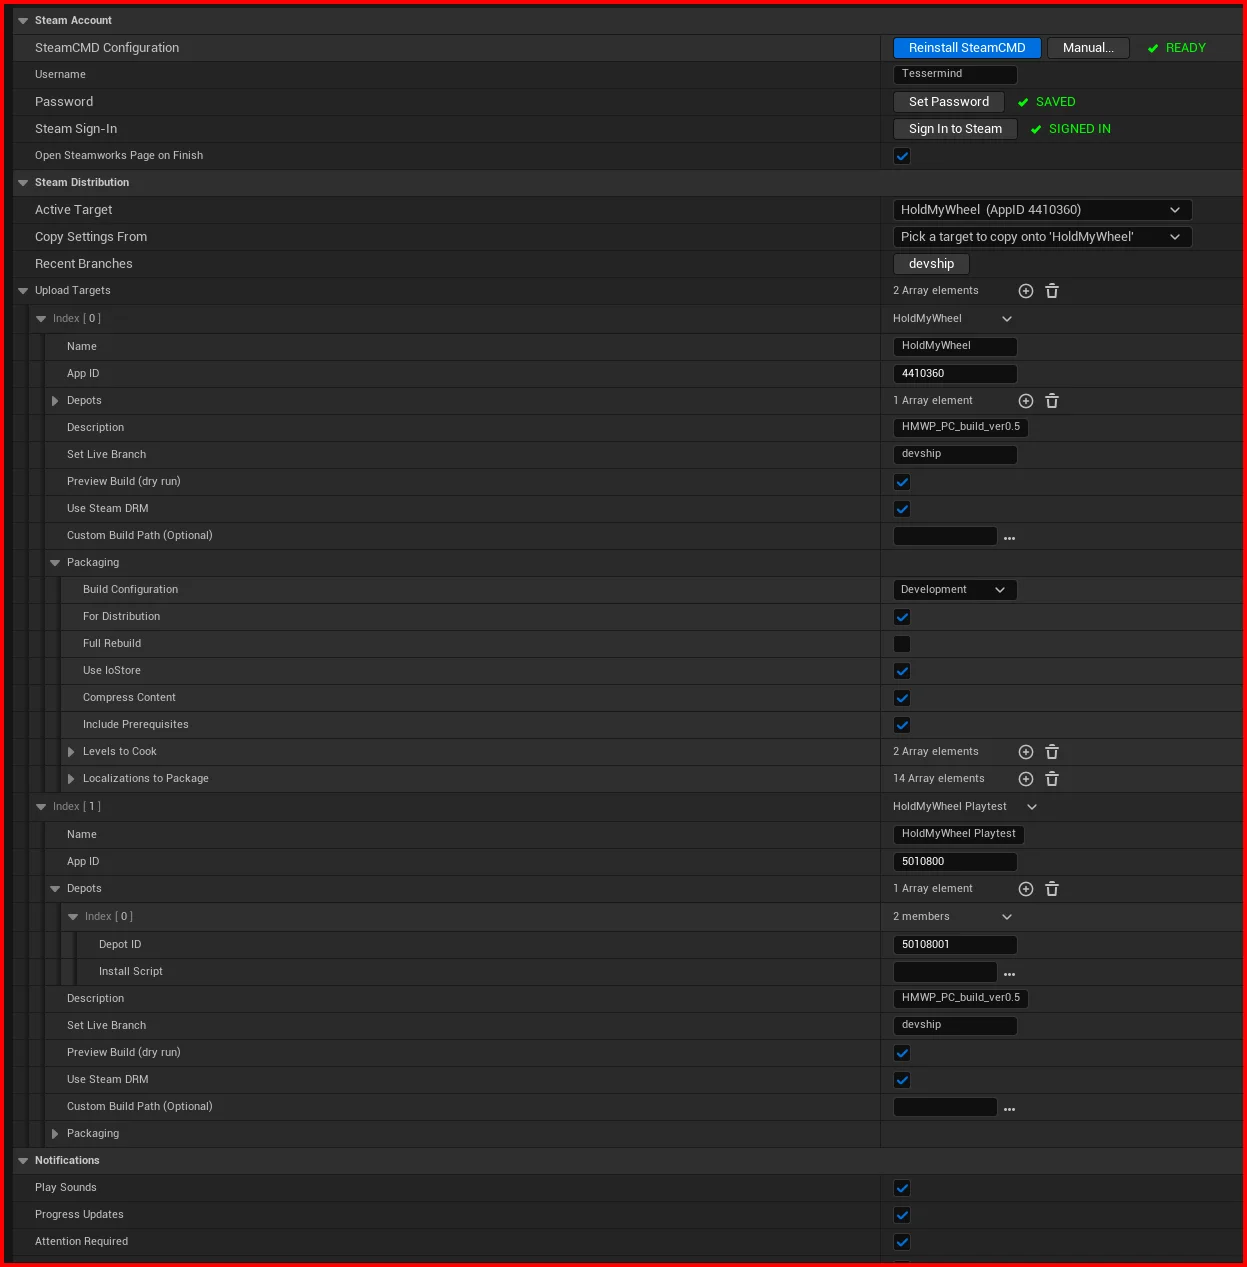The image size is (1247, 1267).
Task: Toggle Preview Build (dry run) for Playtest target
Action: coord(902,1053)
